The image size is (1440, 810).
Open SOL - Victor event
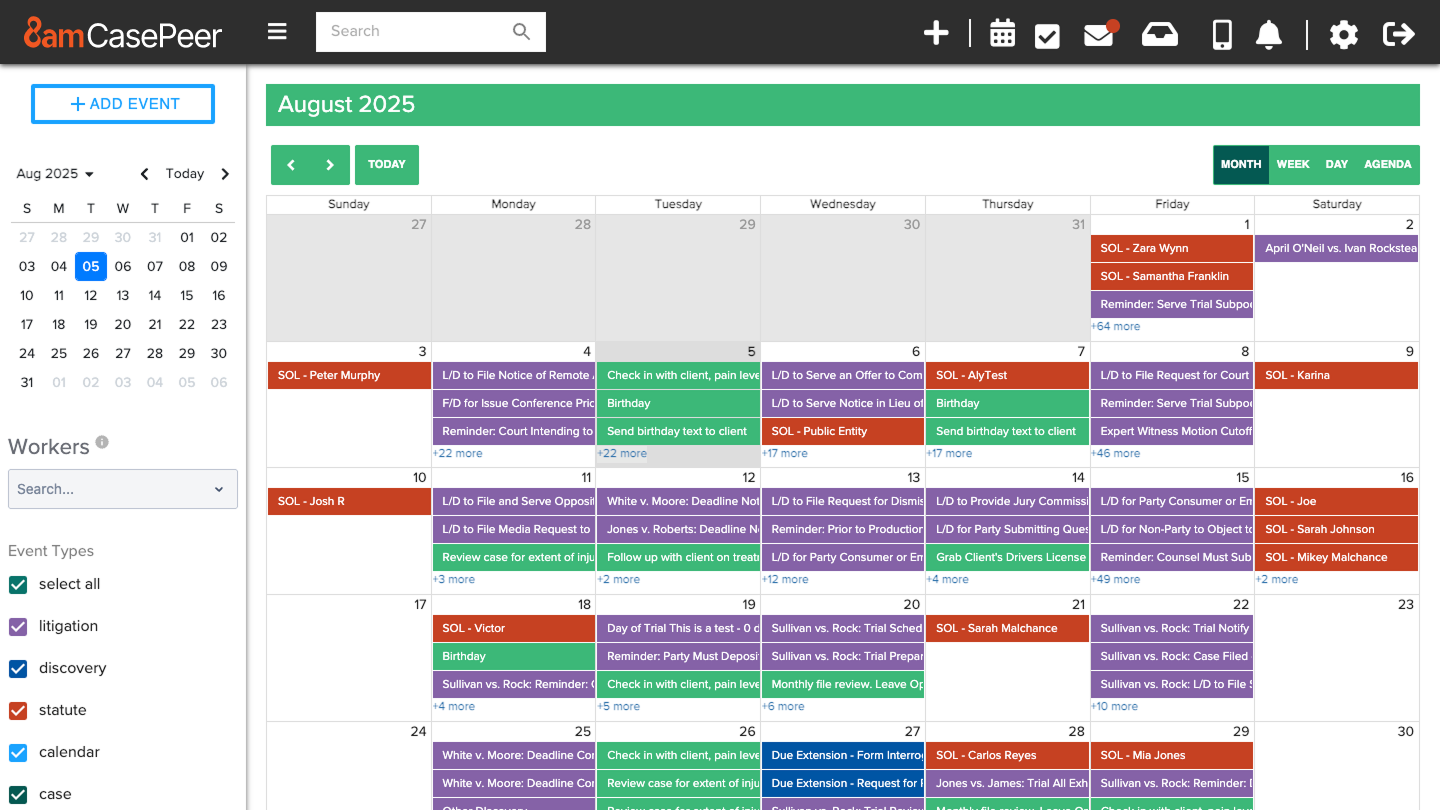pyautogui.click(x=514, y=628)
